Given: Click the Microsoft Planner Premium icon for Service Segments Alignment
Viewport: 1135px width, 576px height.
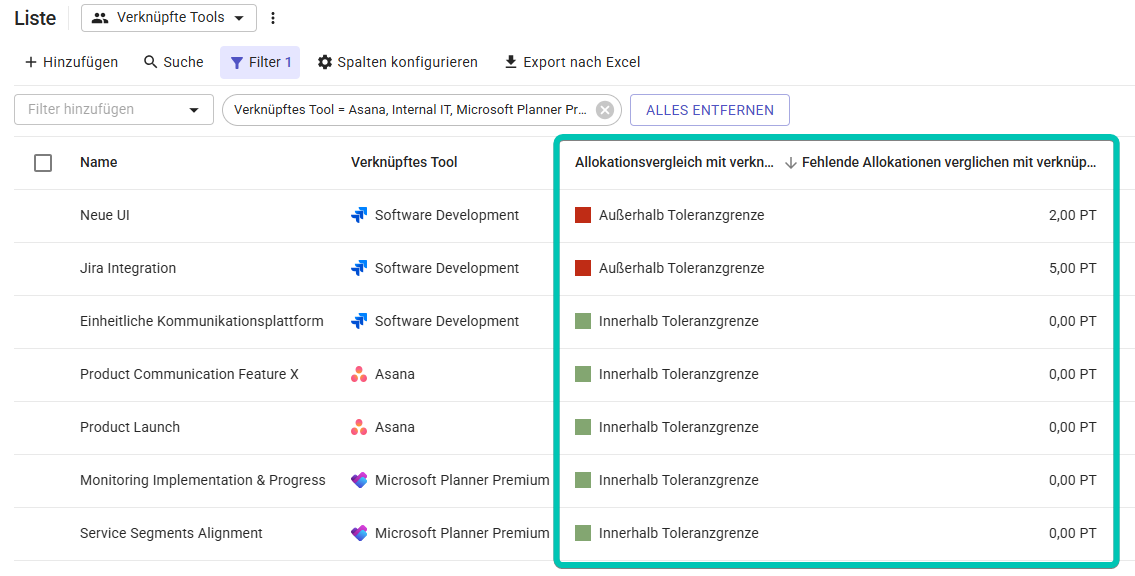Looking at the screenshot, I should [x=359, y=533].
